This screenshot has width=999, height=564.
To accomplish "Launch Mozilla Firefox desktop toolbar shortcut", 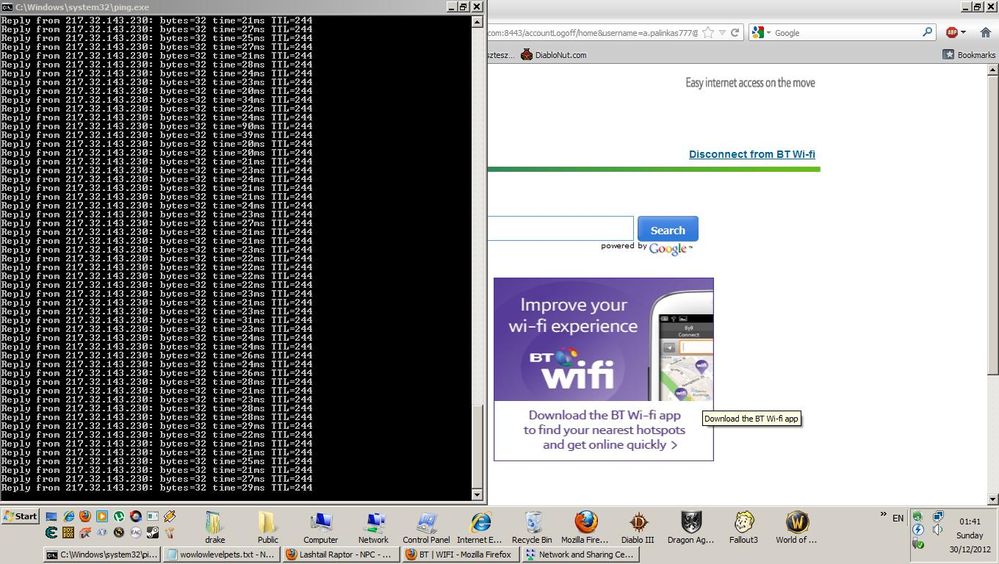I will click(x=585, y=527).
